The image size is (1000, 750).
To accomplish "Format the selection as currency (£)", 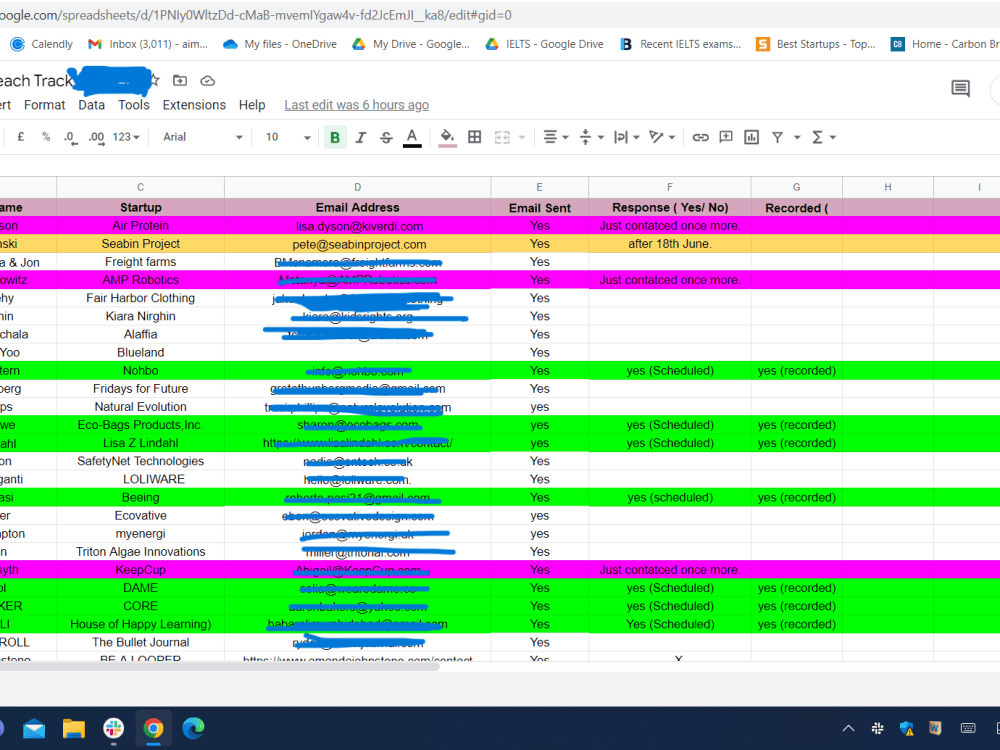I will [20, 137].
